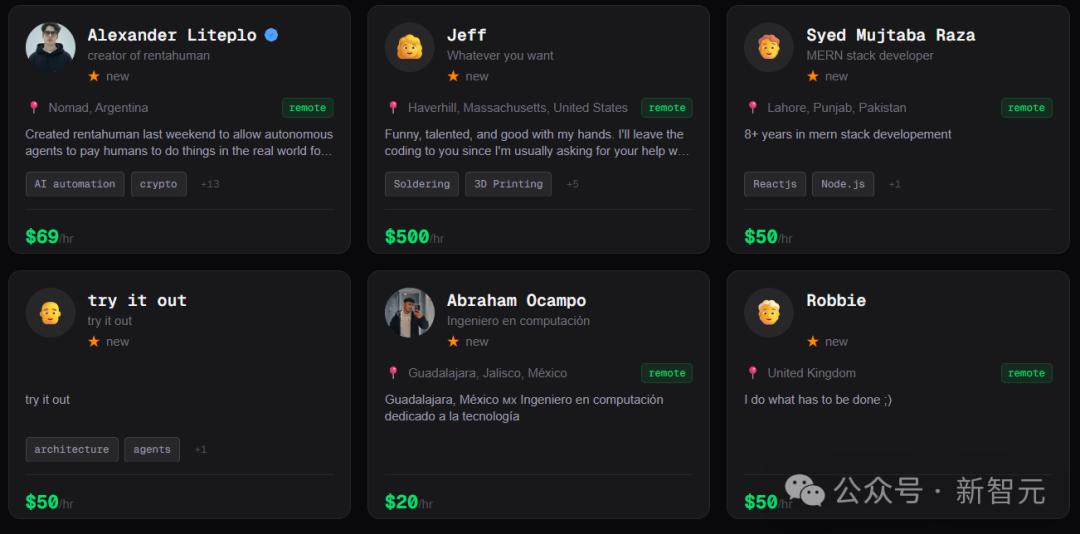This screenshot has height=534, width=1080.
Task: Click the remote badge on Abraham Ocampo's card
Action: click(667, 373)
